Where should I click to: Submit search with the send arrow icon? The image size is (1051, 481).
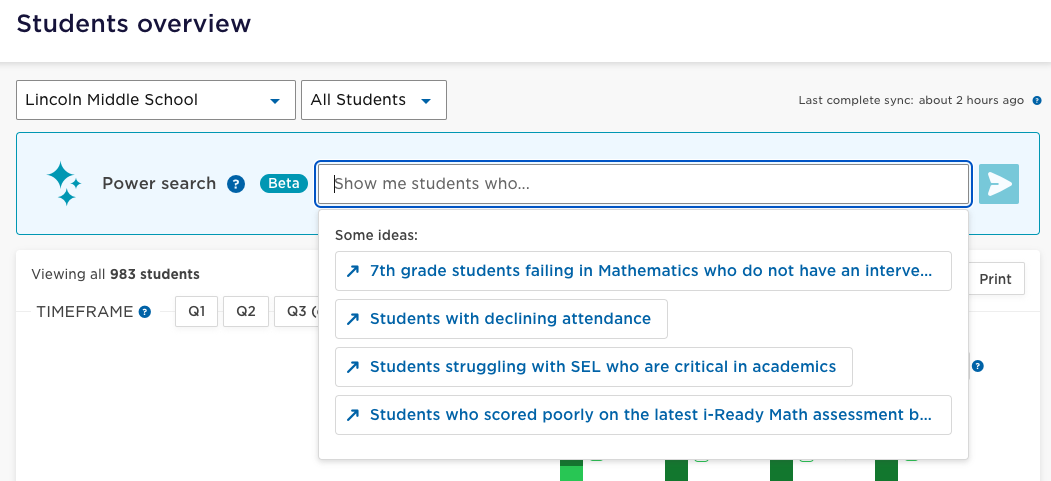(x=999, y=184)
